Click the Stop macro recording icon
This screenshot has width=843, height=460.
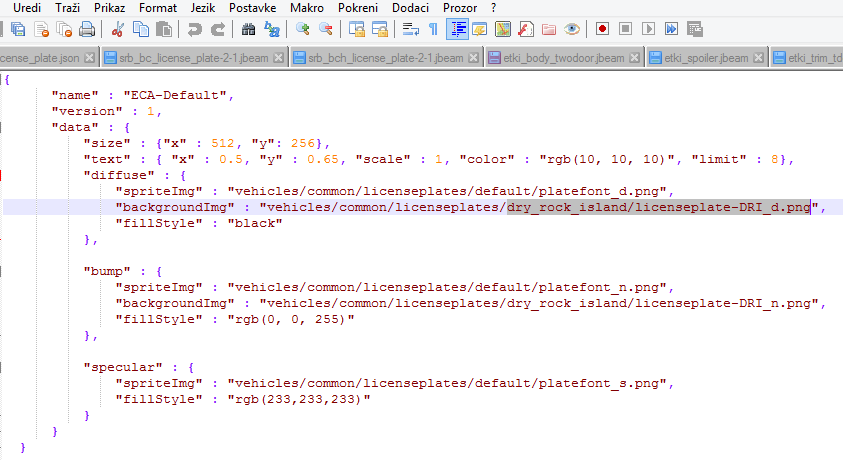point(625,29)
